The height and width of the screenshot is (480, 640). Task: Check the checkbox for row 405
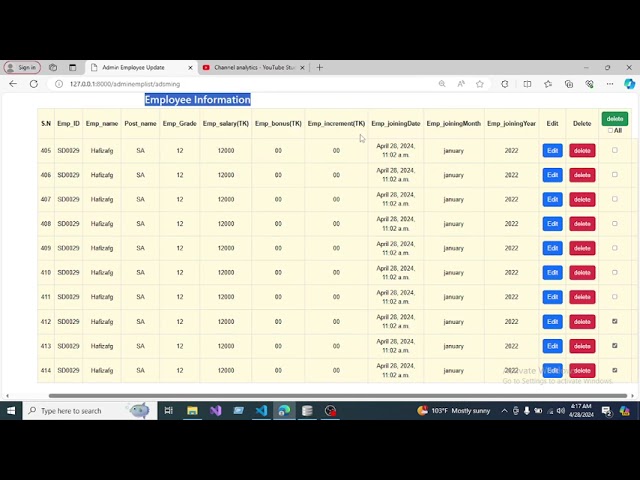615,150
